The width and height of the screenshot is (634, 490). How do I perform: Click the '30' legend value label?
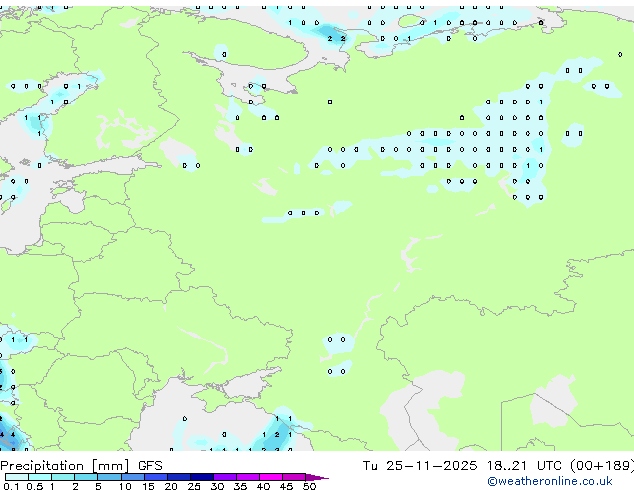tap(217, 486)
